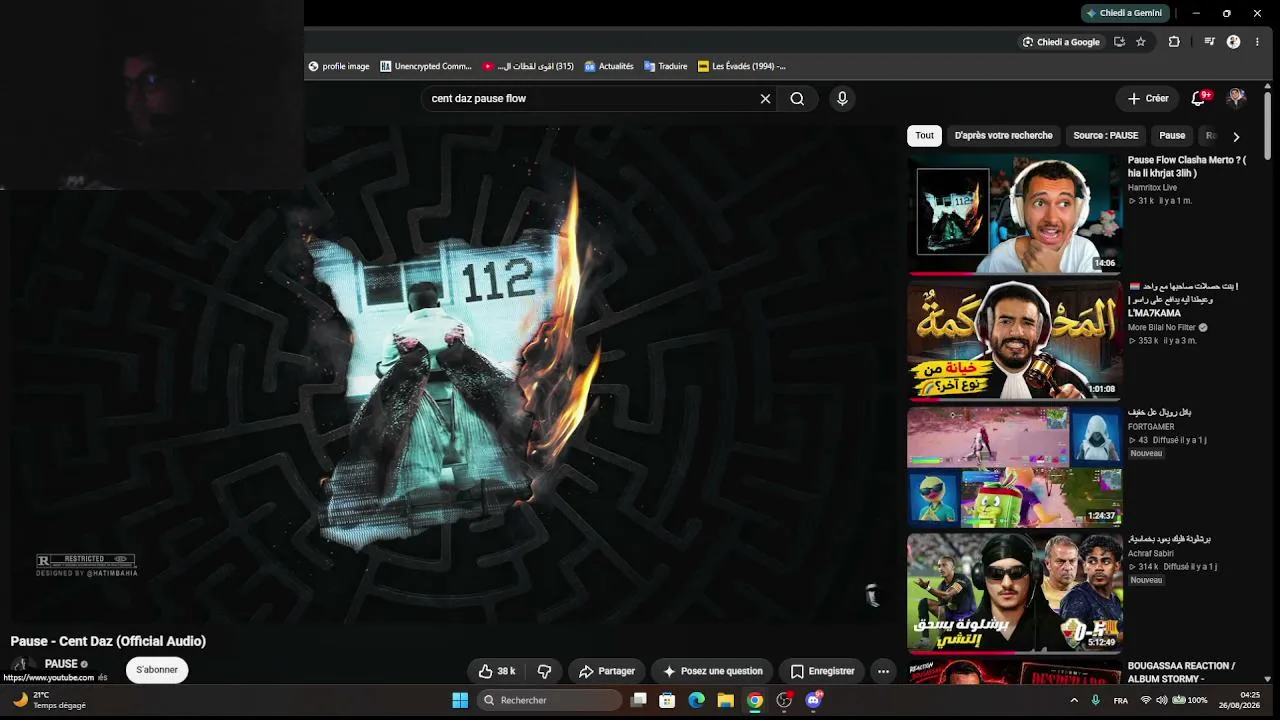The image size is (1280, 720).
Task: Open Discord taskbar icon
Action: [814, 700]
